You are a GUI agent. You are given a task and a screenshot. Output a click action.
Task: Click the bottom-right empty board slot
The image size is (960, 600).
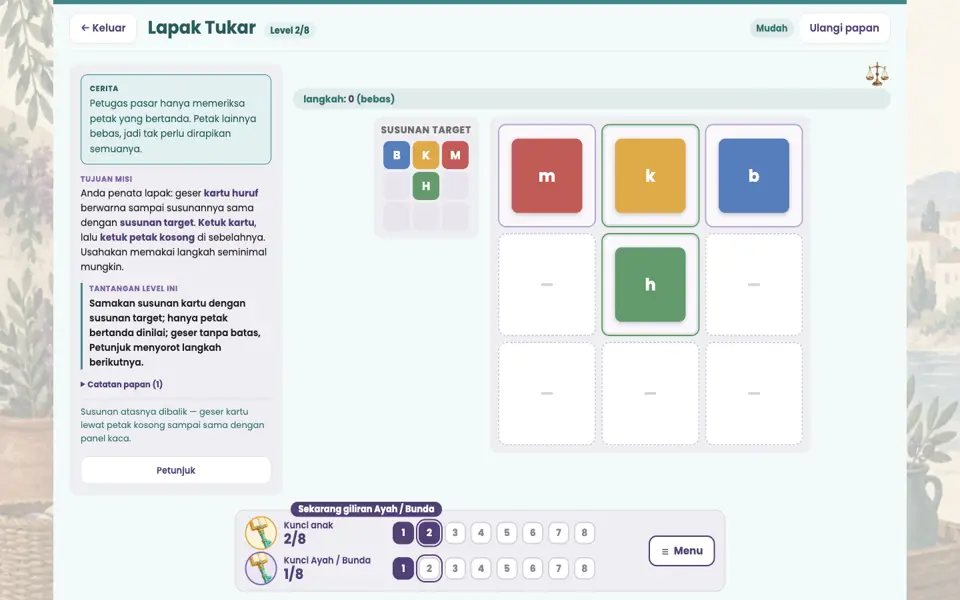[x=754, y=394]
